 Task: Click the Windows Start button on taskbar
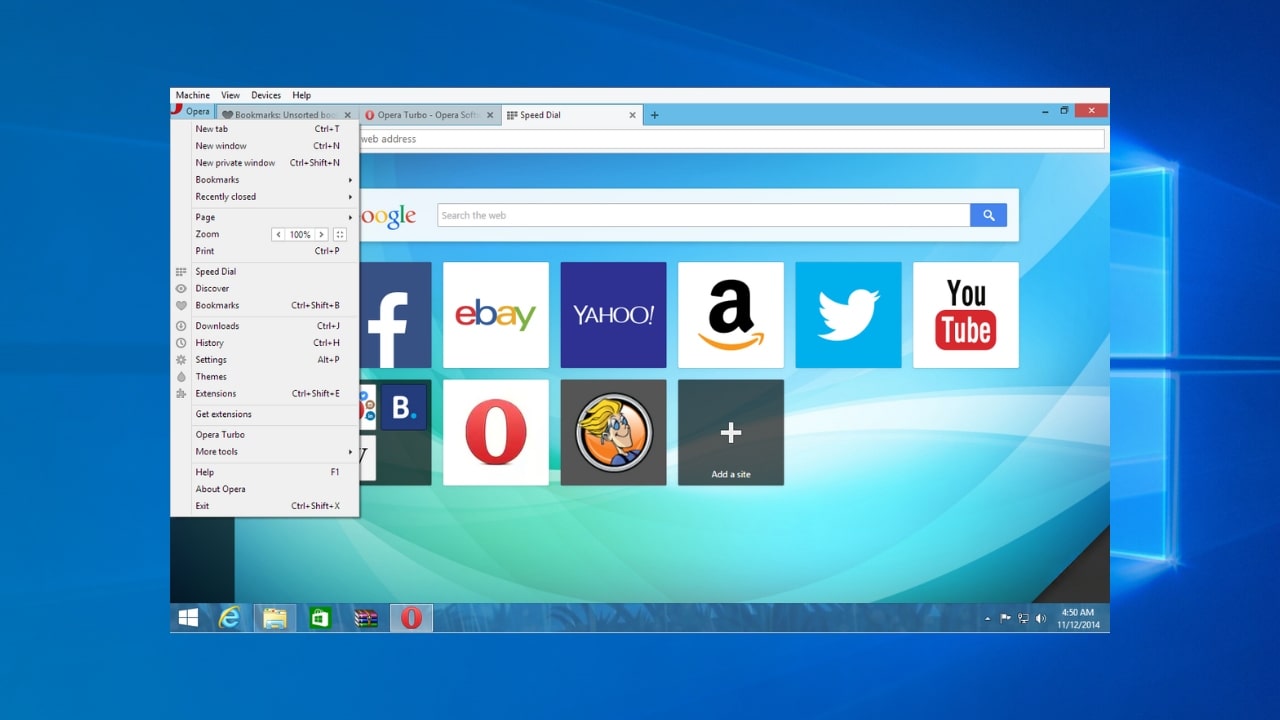point(188,619)
